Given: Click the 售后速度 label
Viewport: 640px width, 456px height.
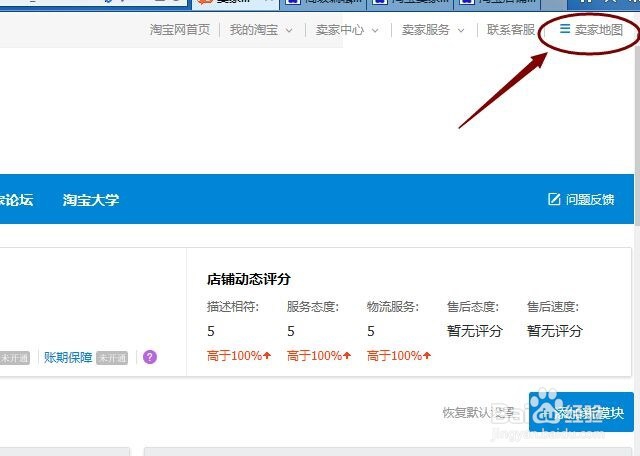Looking at the screenshot, I should (553, 307).
